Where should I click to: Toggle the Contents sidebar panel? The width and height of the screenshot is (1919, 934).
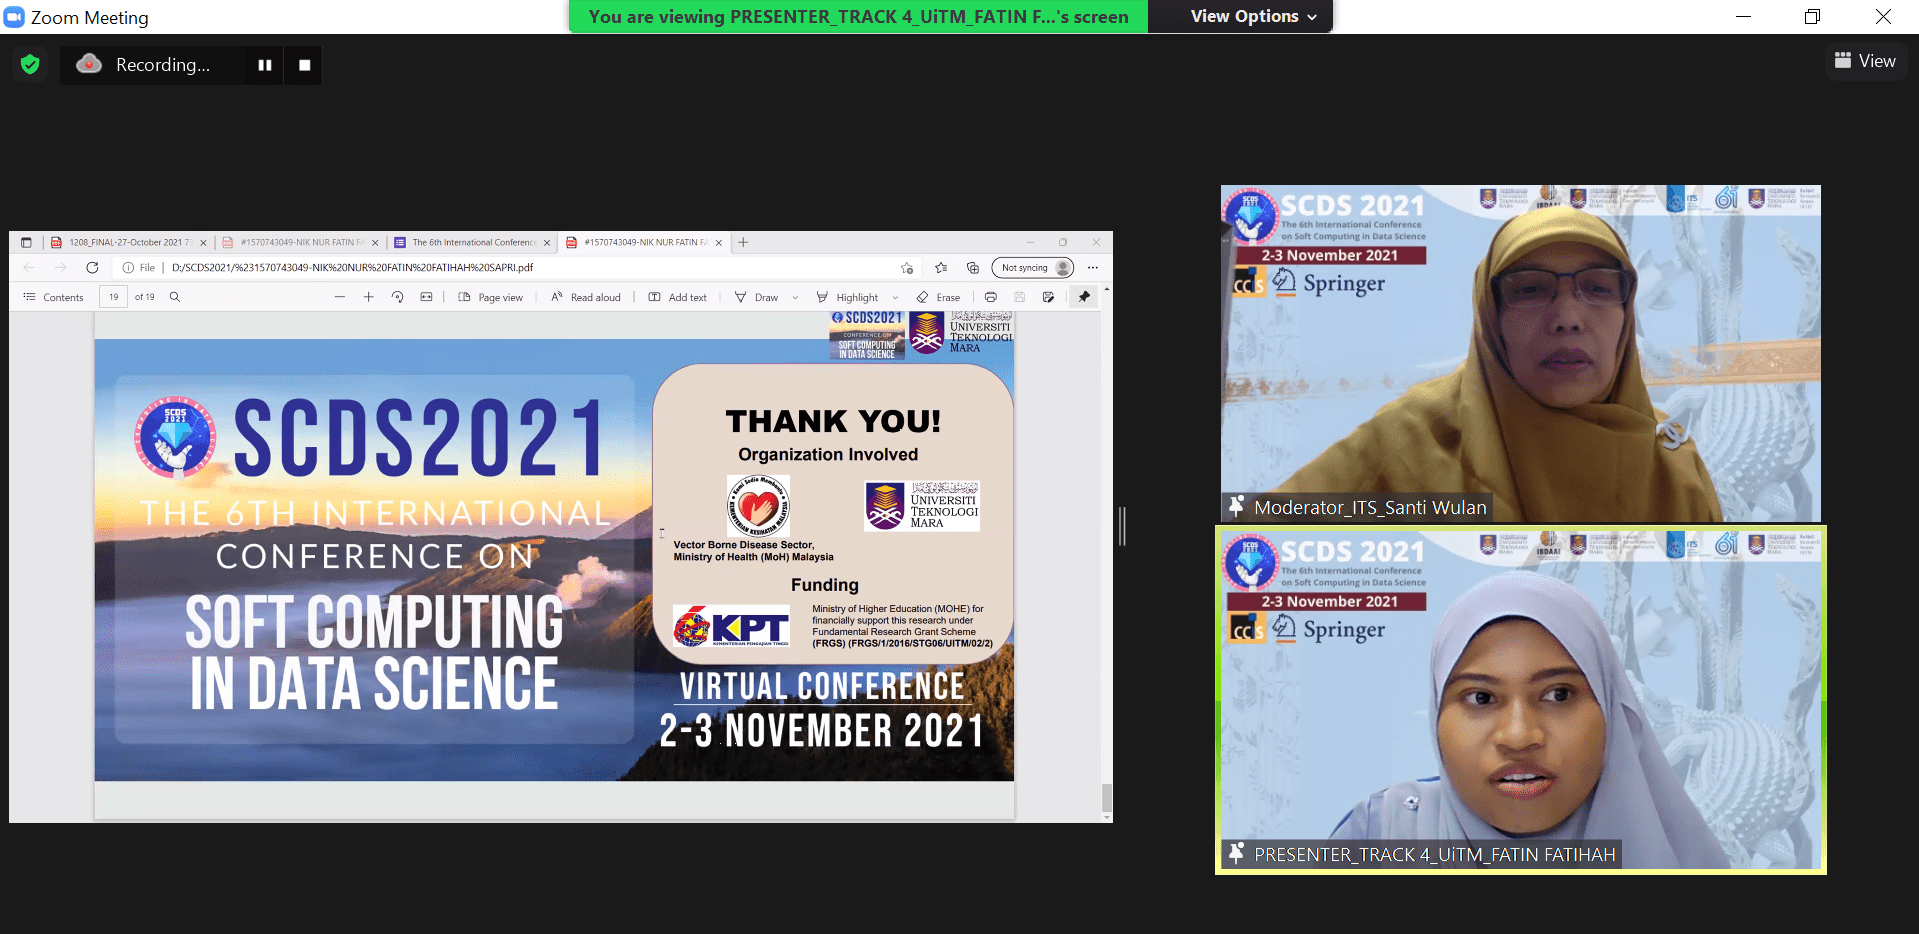[54, 297]
